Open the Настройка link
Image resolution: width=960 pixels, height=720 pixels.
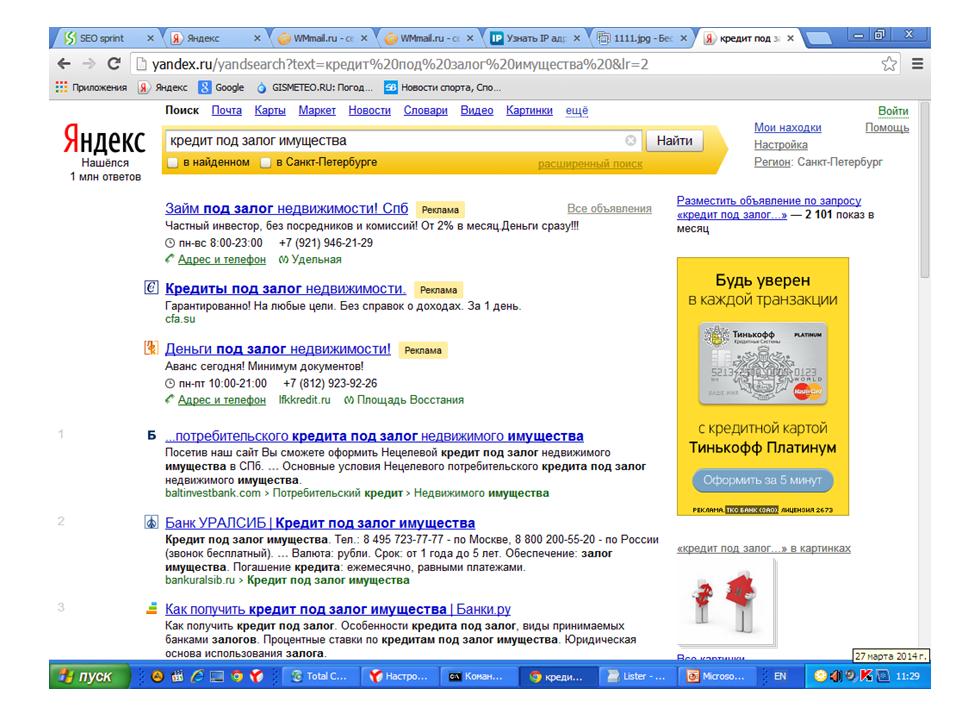(781, 145)
